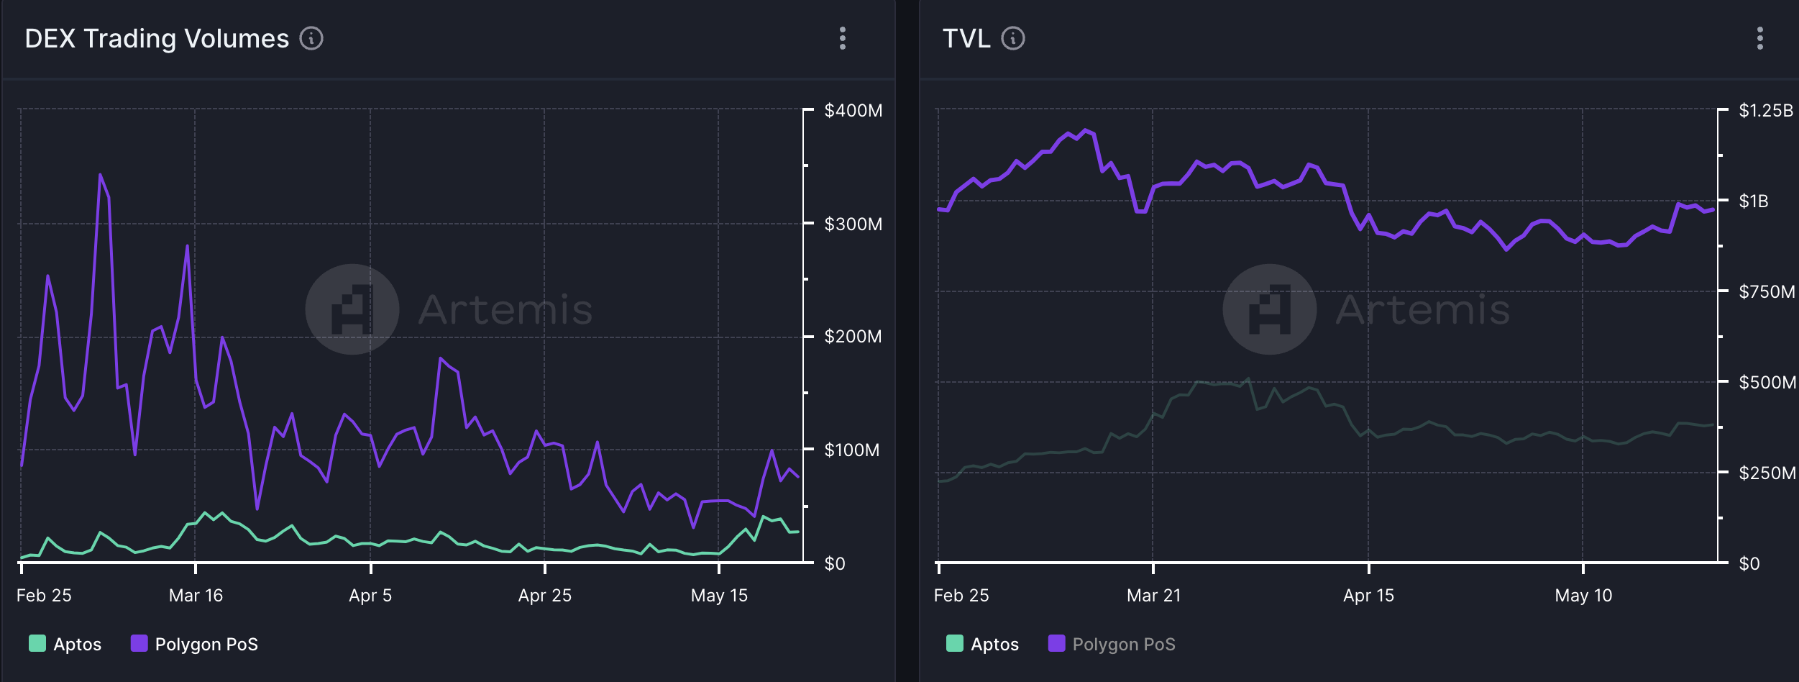1799x682 pixels.
Task: Click the "$0" label on the DEX Trading Volumes axis
Action: (x=835, y=564)
